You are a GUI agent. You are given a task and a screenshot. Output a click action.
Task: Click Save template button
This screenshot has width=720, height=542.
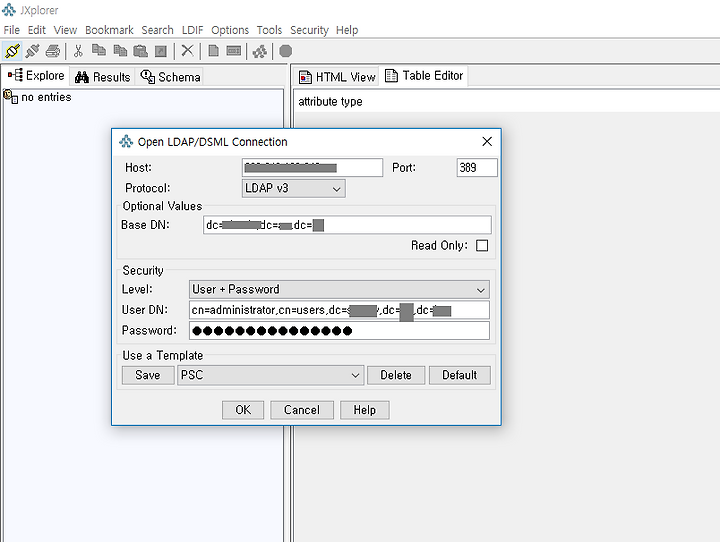[148, 375]
